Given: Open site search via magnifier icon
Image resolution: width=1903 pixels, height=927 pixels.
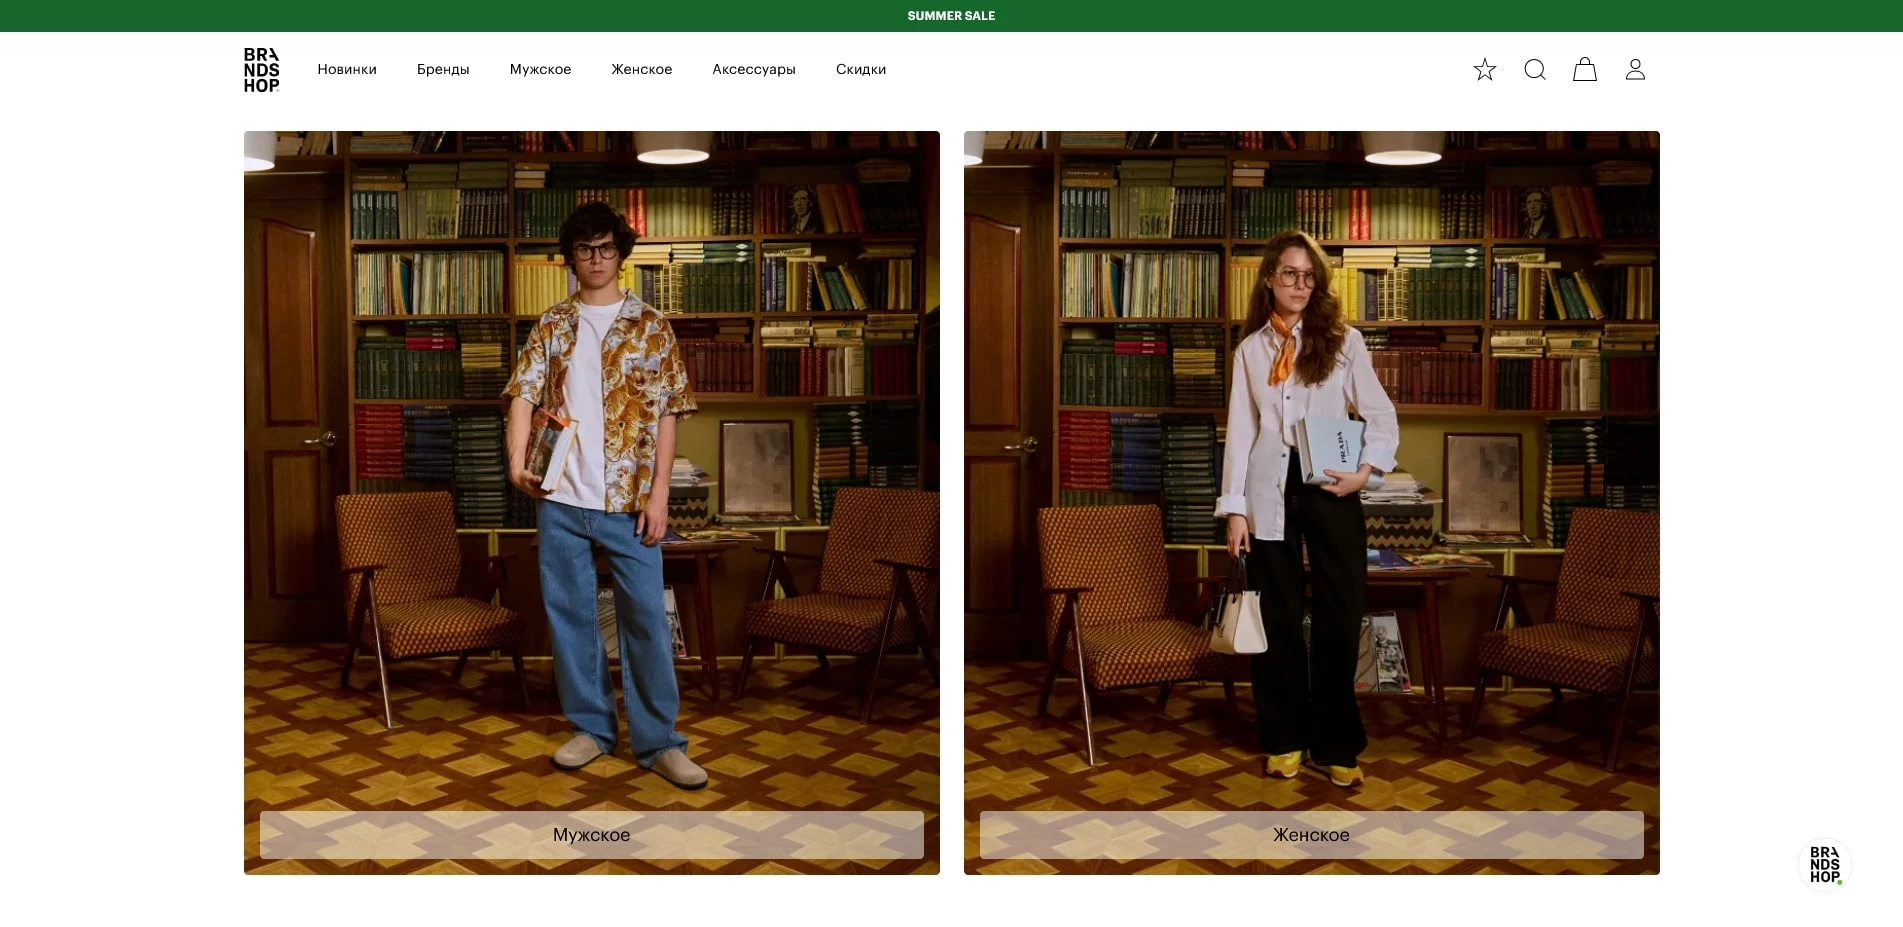Looking at the screenshot, I should tap(1534, 69).
